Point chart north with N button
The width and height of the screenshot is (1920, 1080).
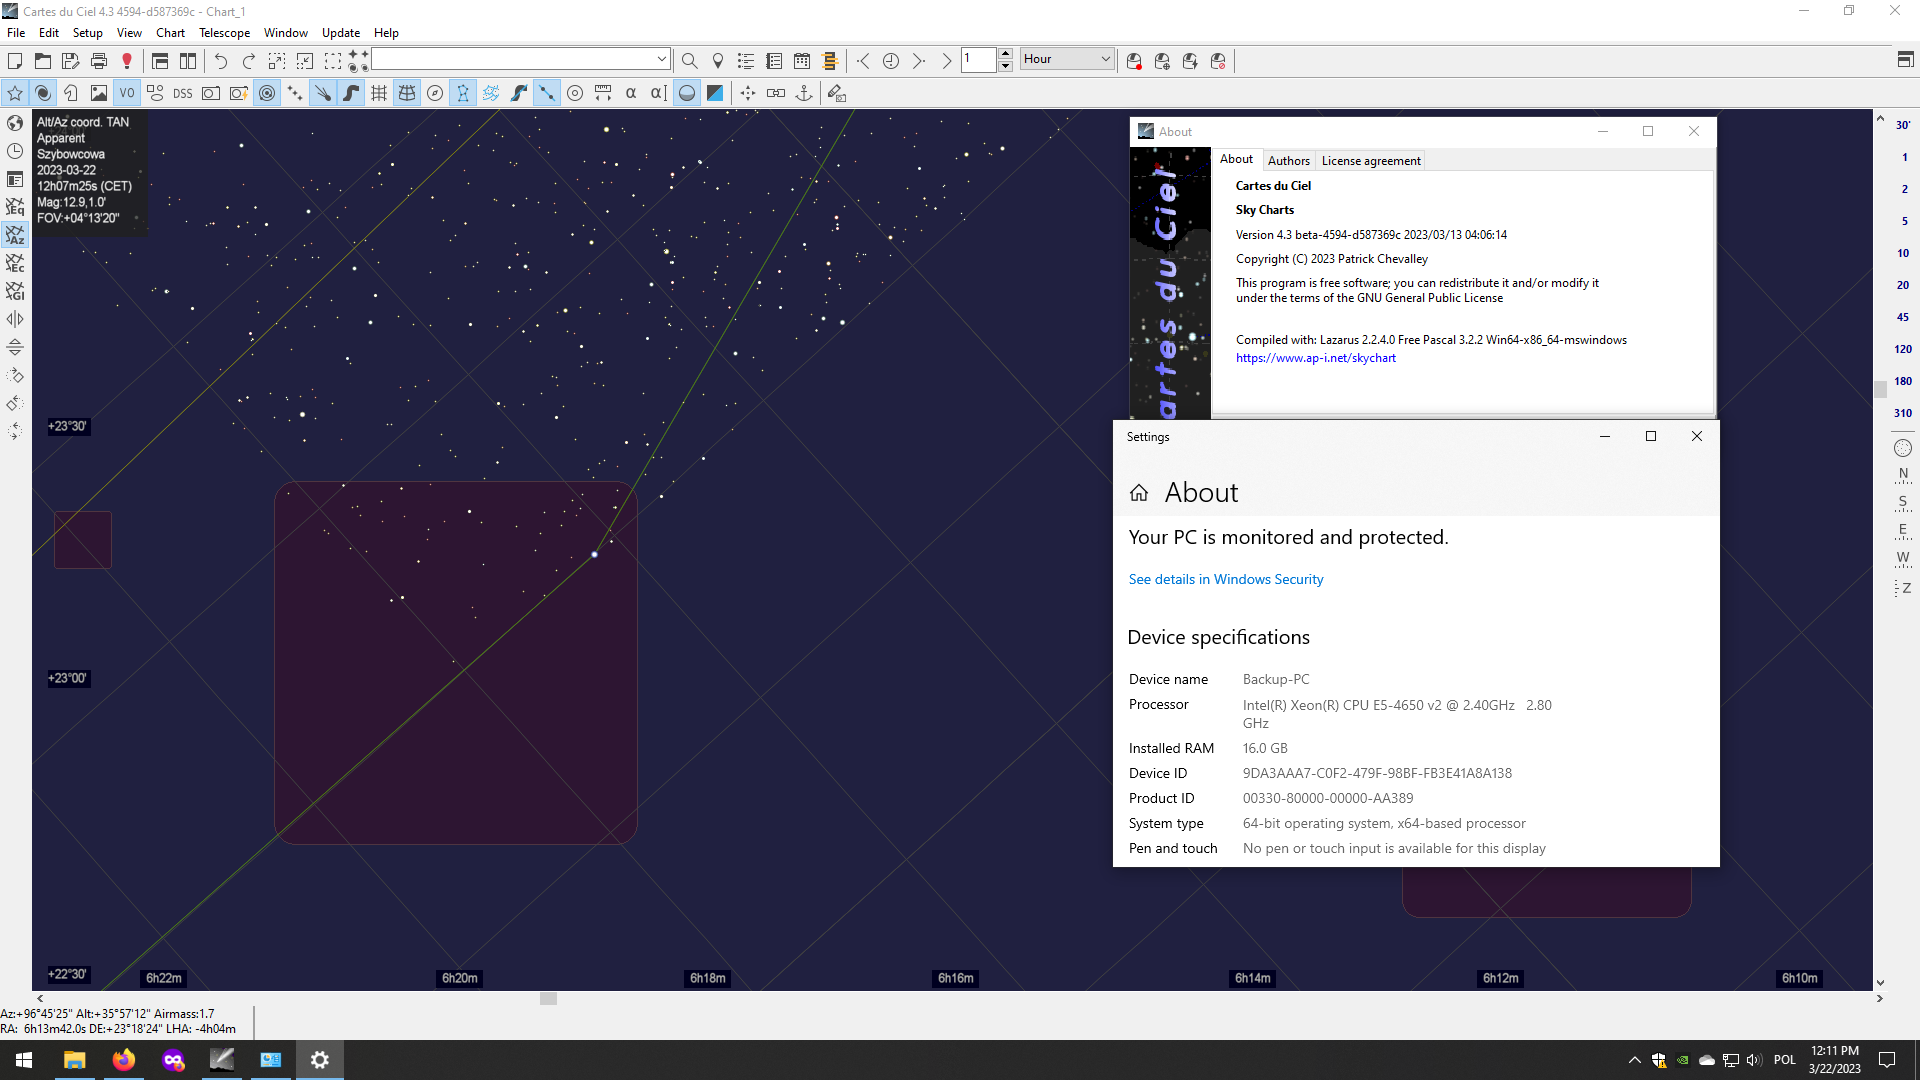[1902, 475]
